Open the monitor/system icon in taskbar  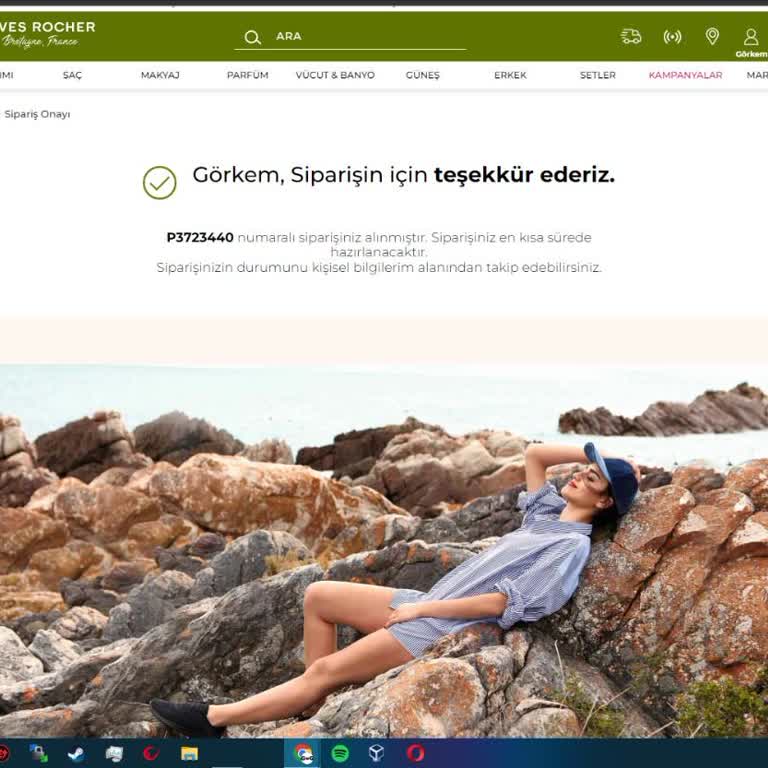click(114, 754)
